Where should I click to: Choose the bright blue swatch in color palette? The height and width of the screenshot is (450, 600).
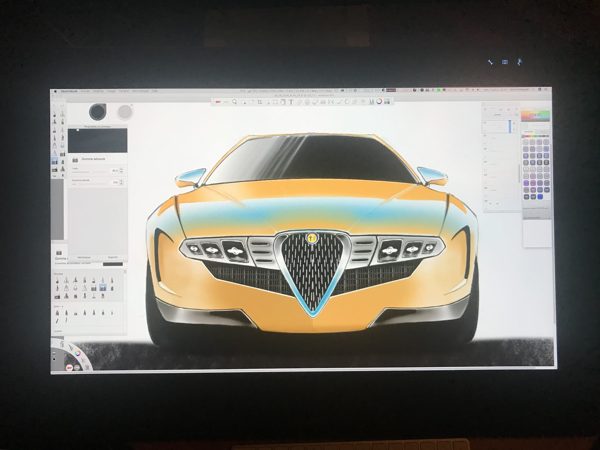[540, 197]
